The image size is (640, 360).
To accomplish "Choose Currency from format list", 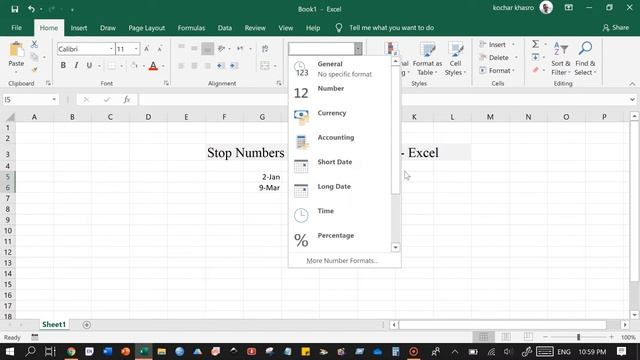I will point(340,117).
